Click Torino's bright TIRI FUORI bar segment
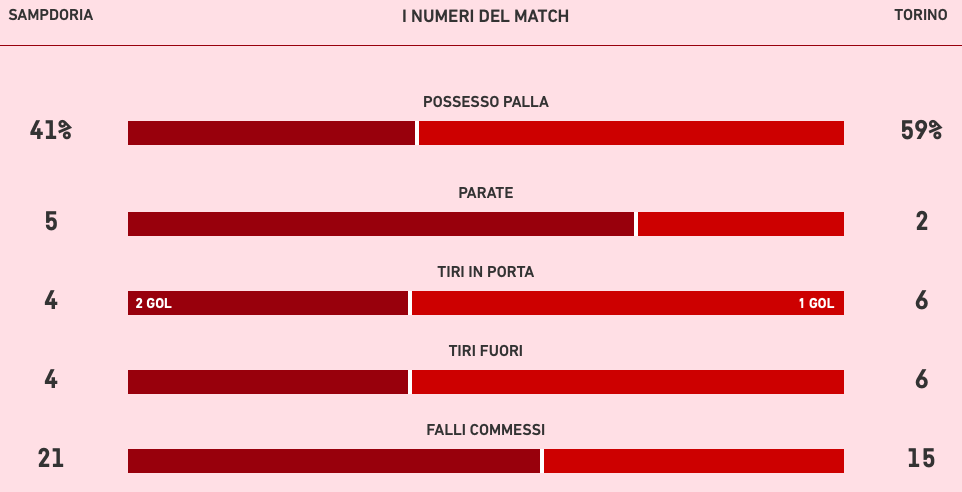 tap(628, 382)
